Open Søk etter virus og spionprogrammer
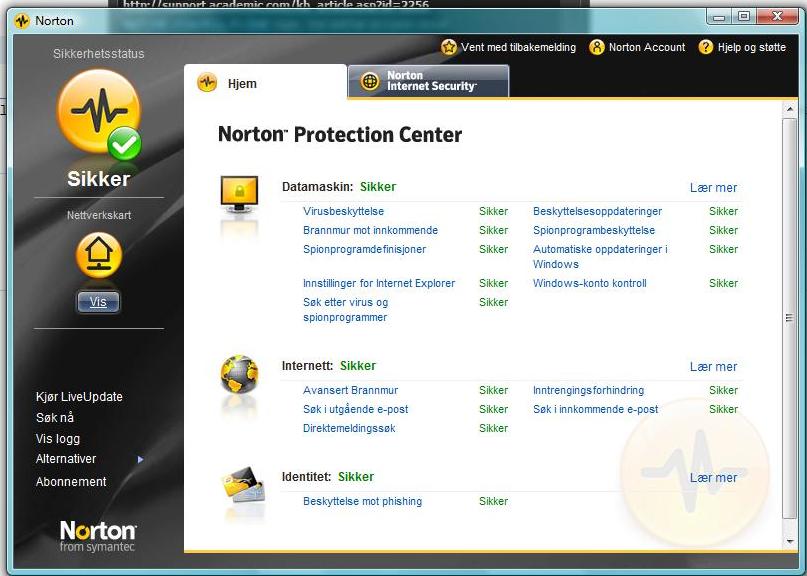 pos(345,310)
